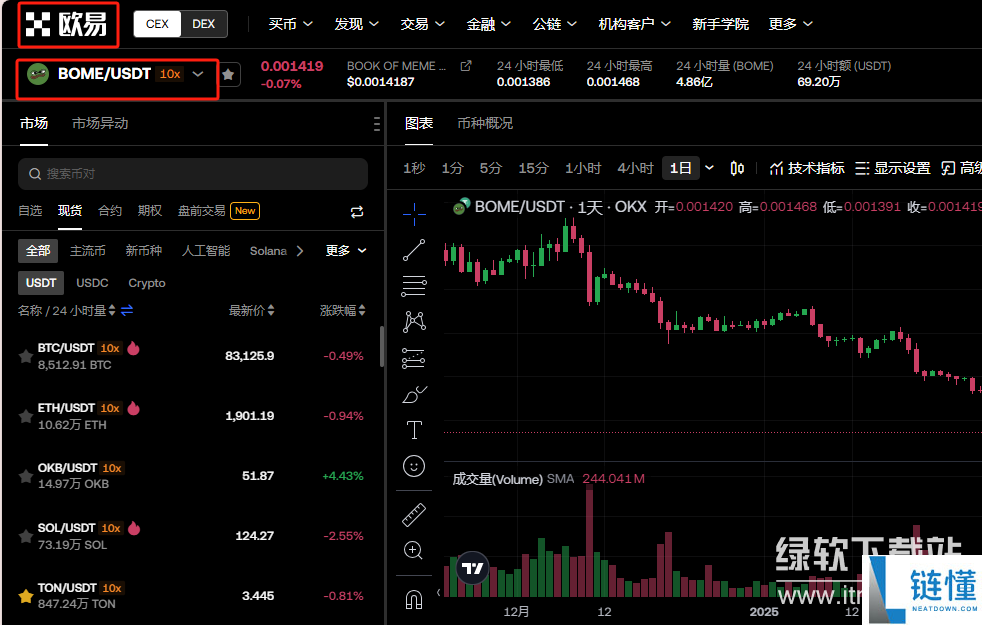The width and height of the screenshot is (982, 625).
Task: Open the 交易 menu
Action: click(x=423, y=24)
